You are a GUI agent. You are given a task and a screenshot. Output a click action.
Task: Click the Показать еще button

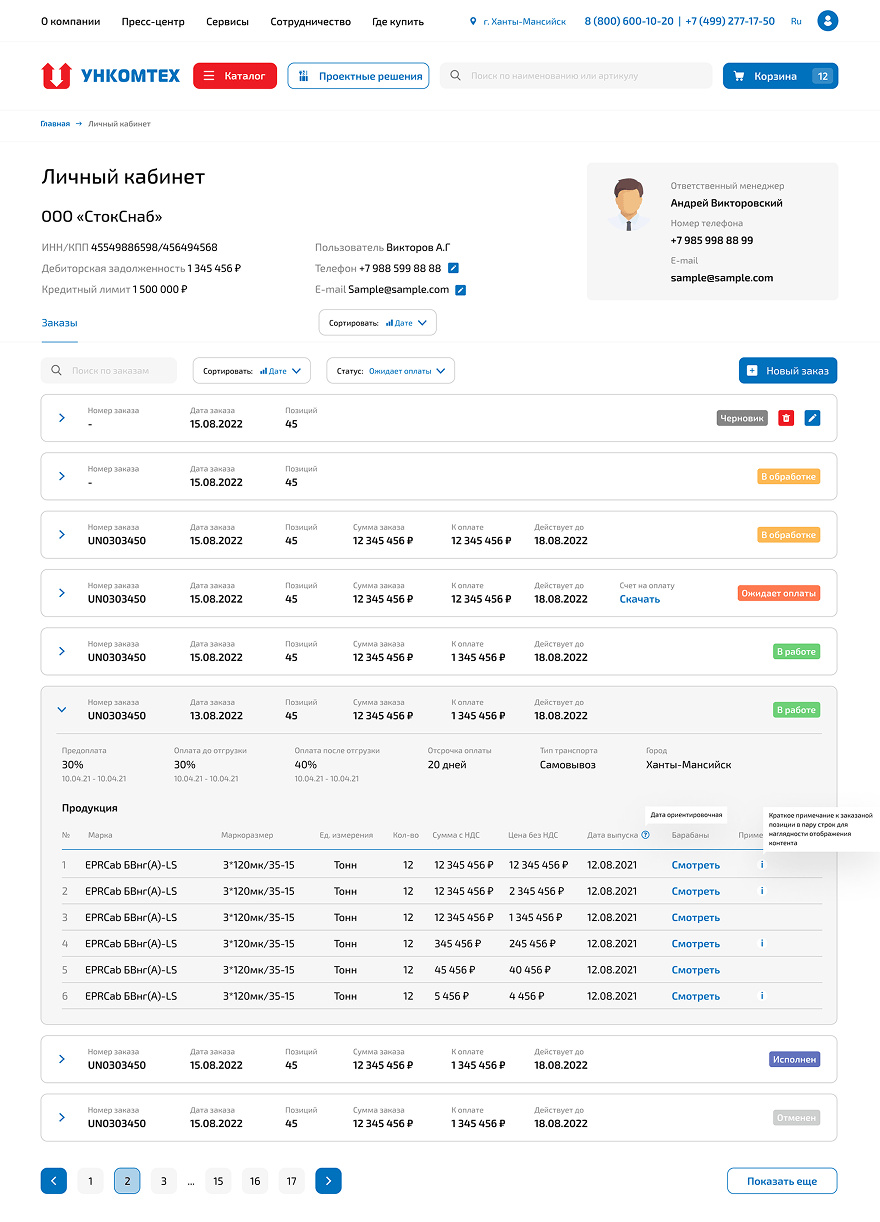782,1180
